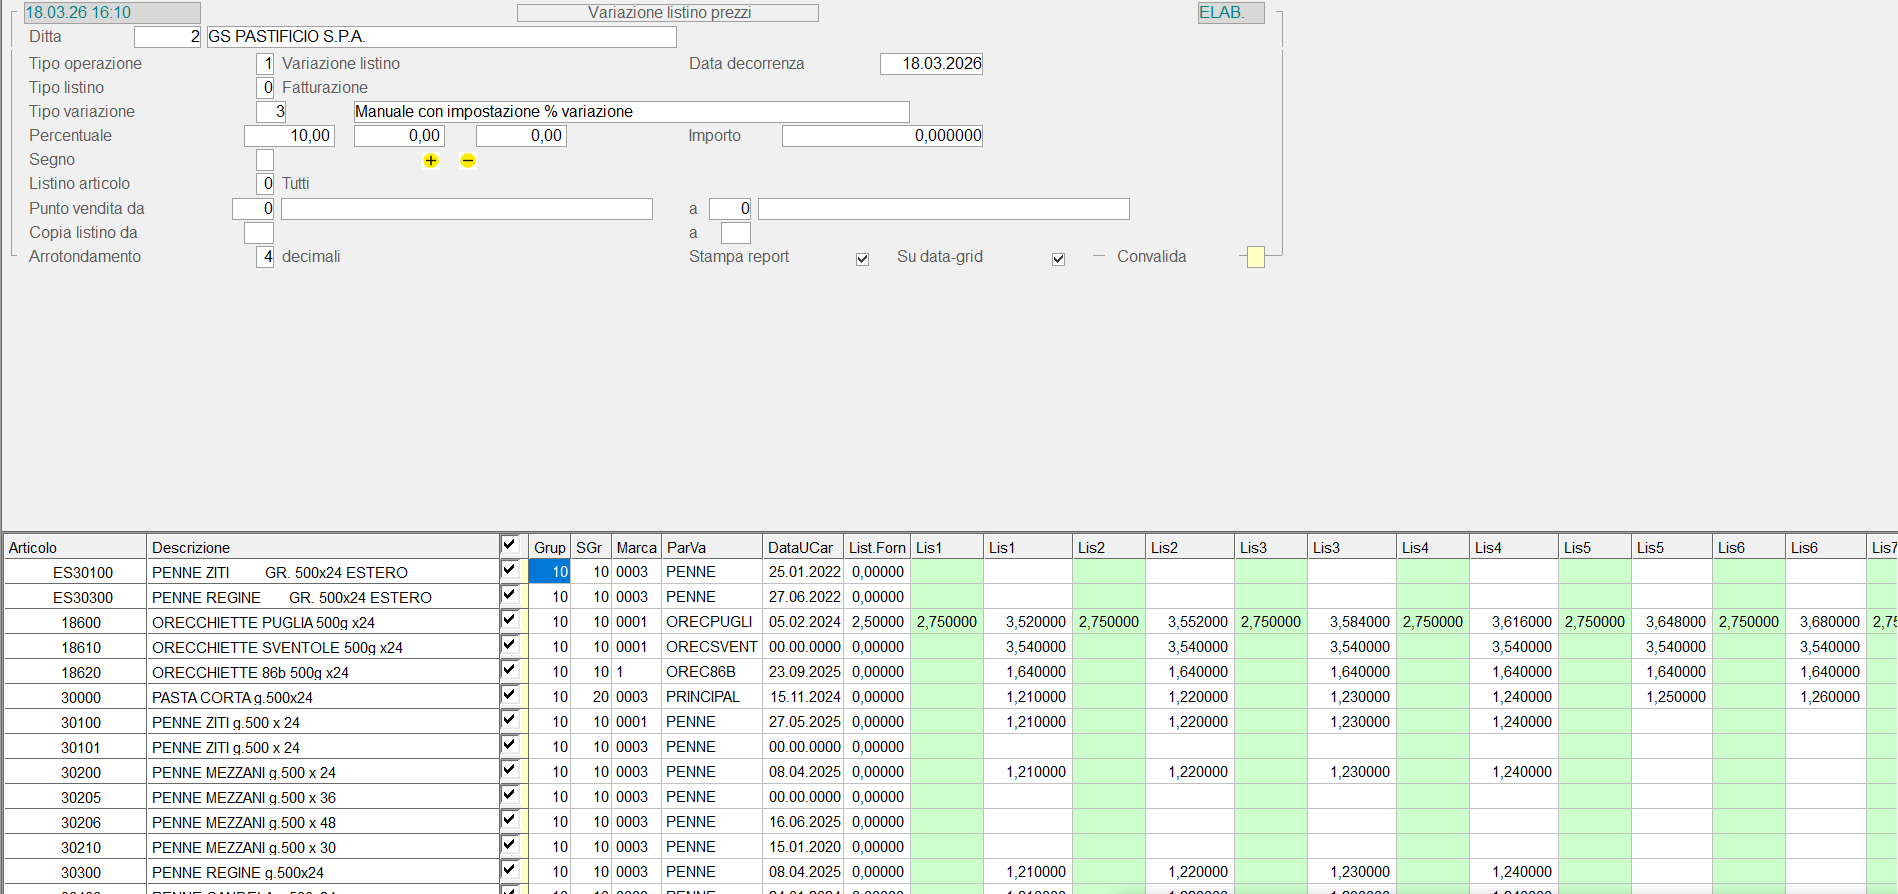Click the Importo input field
Viewport: 1898px width, 894px height.
882,136
